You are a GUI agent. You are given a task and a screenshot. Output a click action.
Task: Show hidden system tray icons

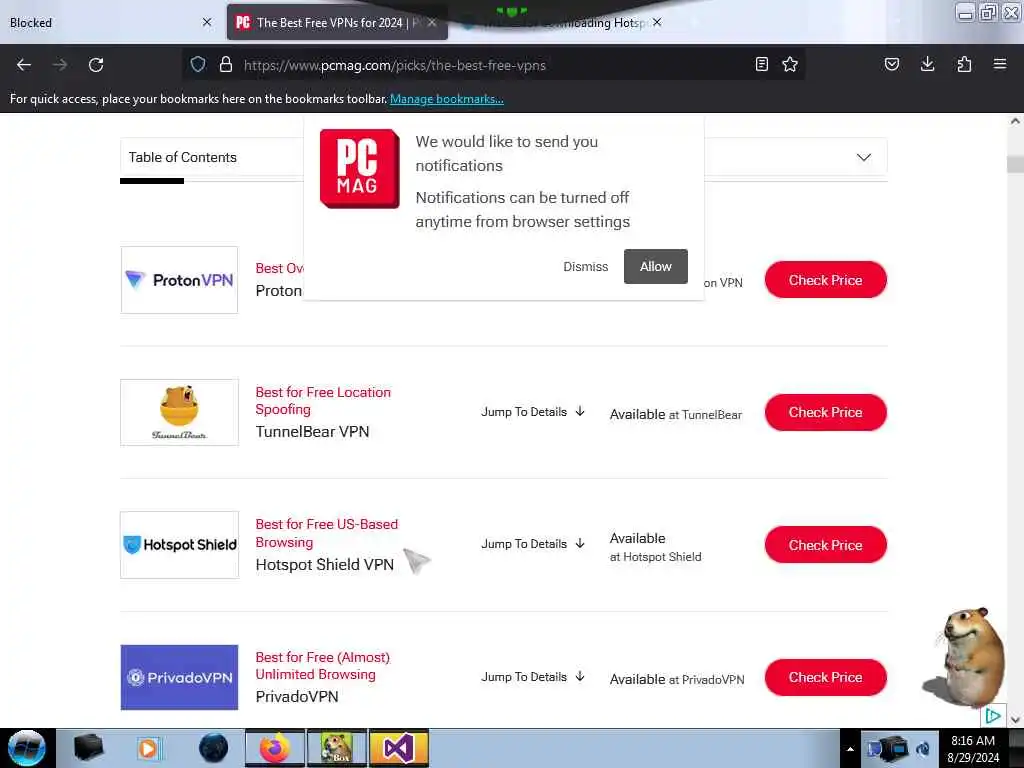pos(850,749)
